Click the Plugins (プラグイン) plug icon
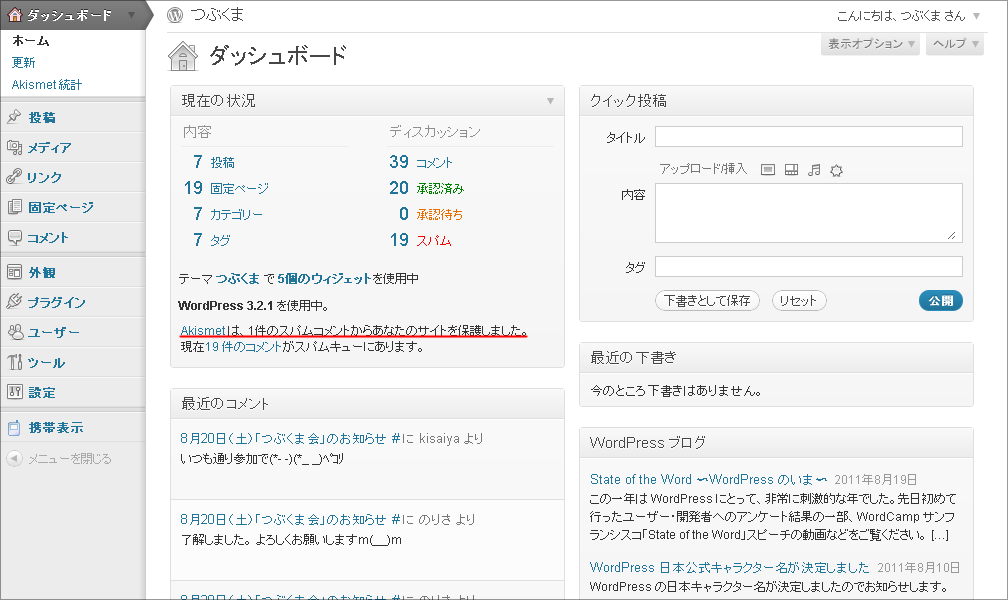The height and width of the screenshot is (600, 1008). [x=14, y=302]
